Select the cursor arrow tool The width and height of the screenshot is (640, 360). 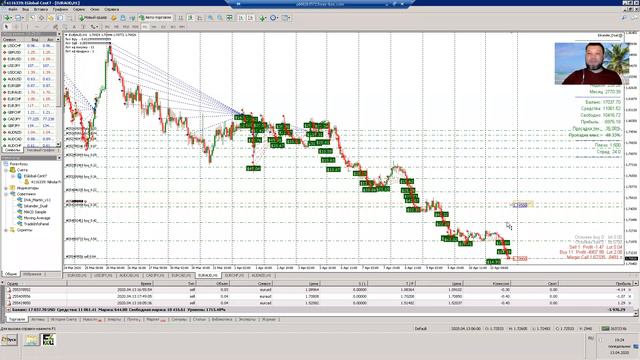coord(7,27)
